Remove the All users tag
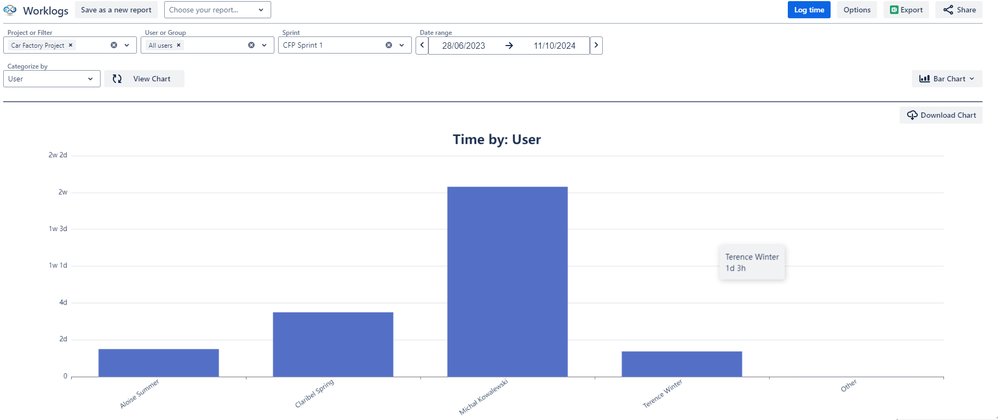998x420 pixels. coord(179,45)
